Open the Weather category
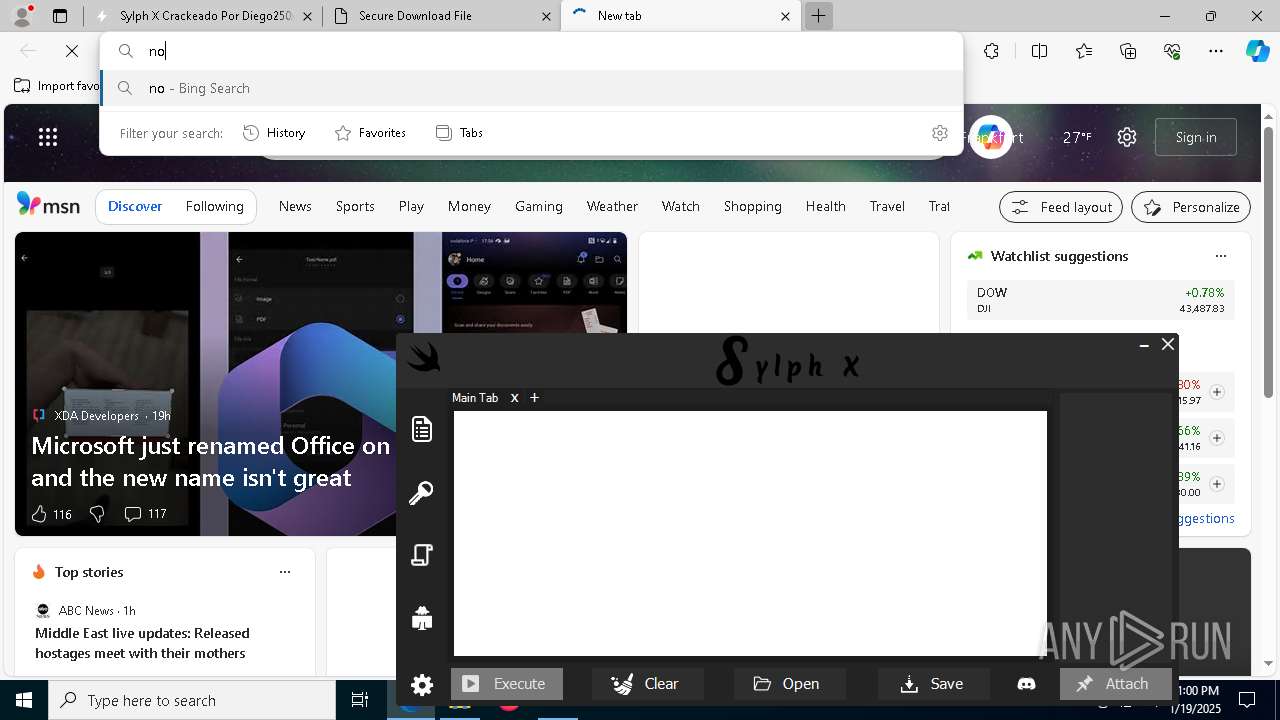This screenshot has height=720, width=1280. click(612, 206)
